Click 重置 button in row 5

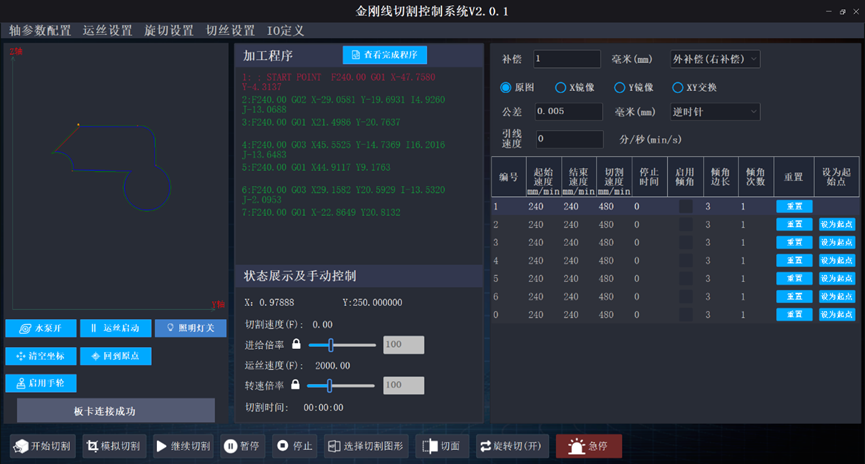click(x=794, y=279)
